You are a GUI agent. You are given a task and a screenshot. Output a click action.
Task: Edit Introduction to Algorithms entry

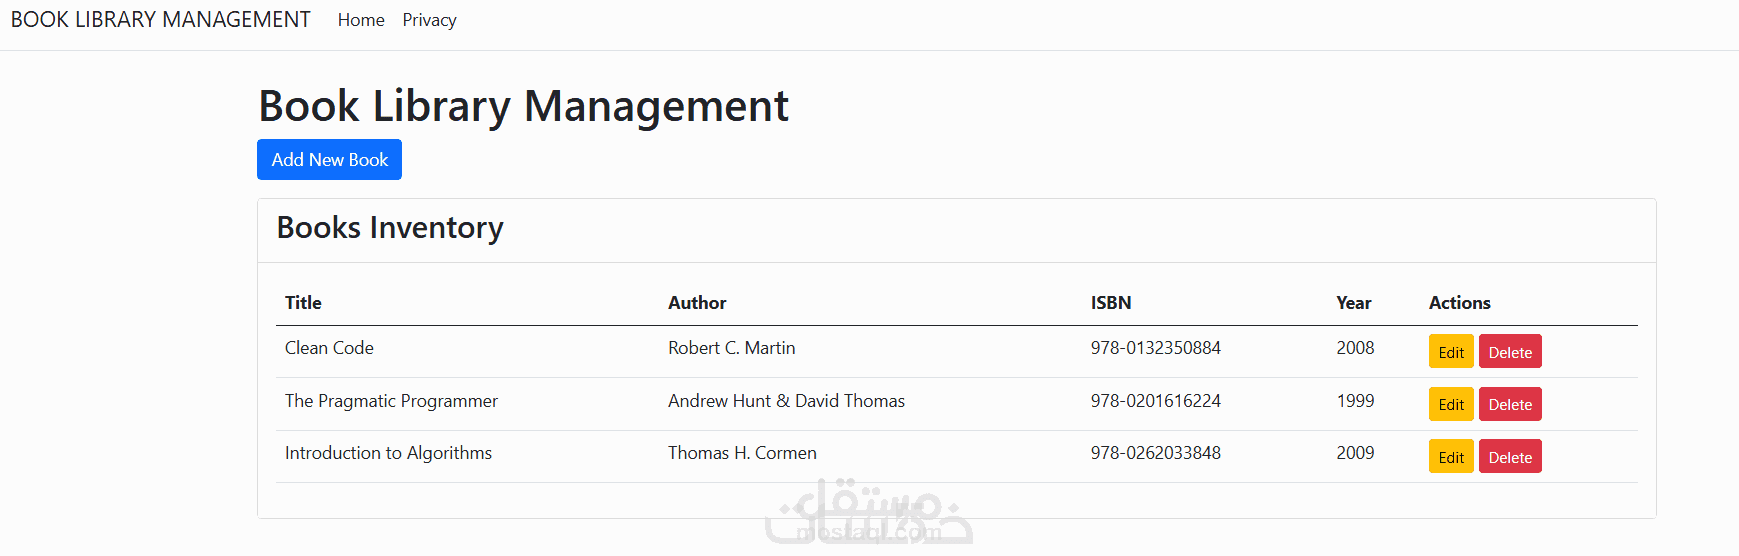[1450, 457]
